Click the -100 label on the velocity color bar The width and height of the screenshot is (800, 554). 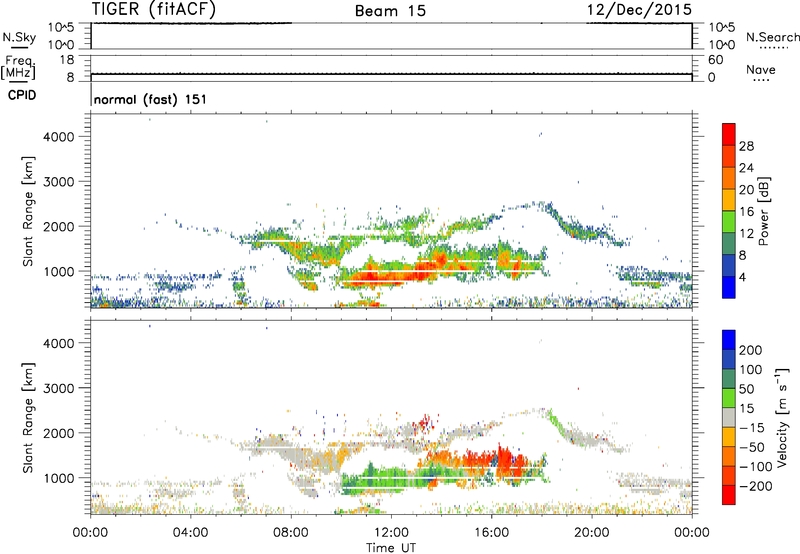pyautogui.click(x=755, y=467)
